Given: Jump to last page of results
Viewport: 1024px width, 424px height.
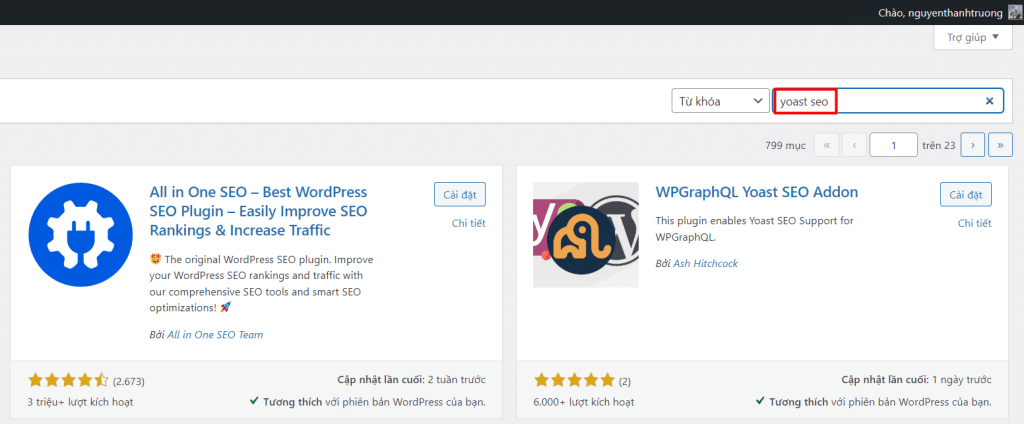Looking at the screenshot, I should pyautogui.click(x=999, y=145).
